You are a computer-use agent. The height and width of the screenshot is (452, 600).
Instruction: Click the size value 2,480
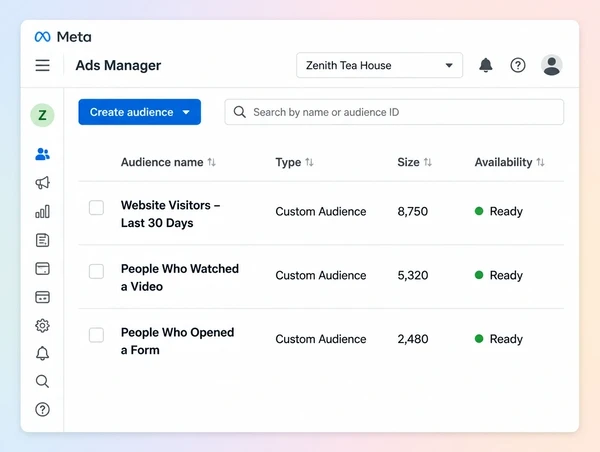[x=412, y=339]
